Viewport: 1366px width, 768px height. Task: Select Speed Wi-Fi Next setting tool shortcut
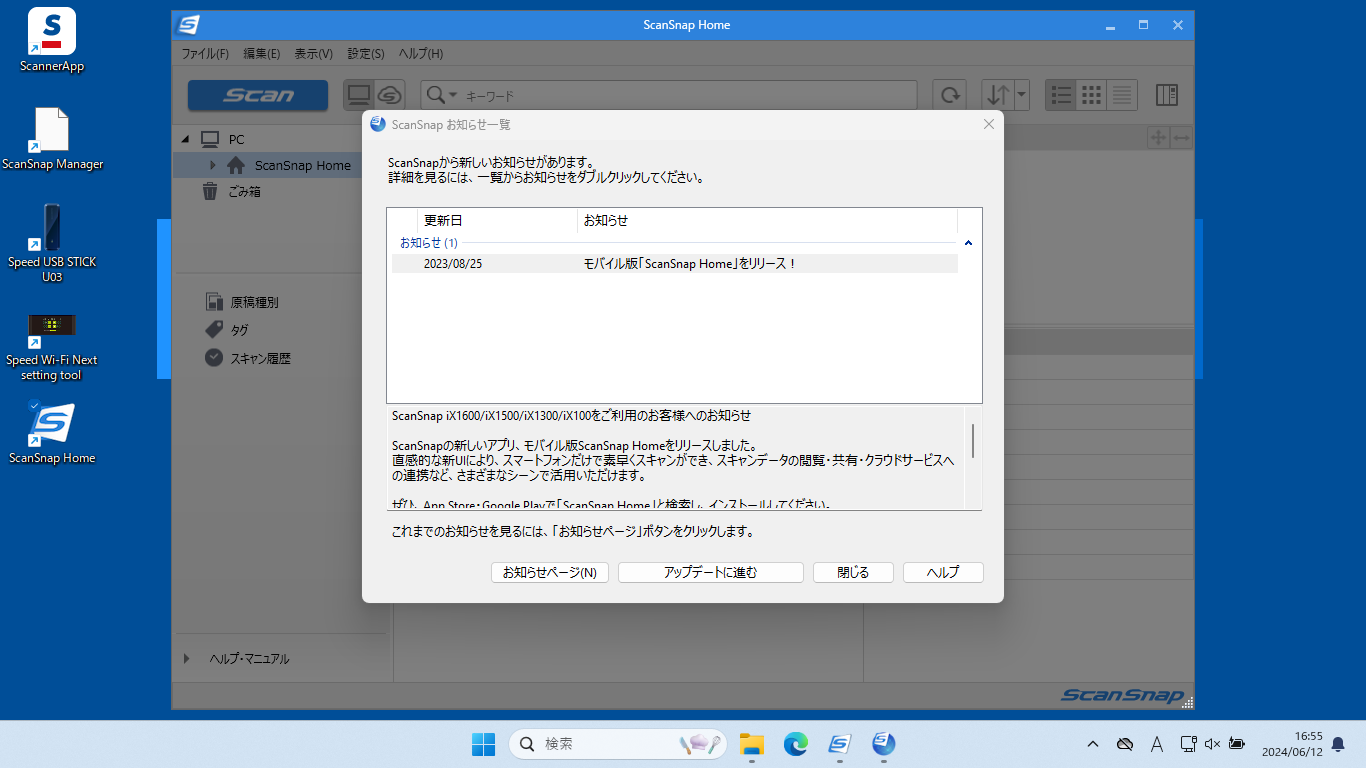tap(52, 346)
